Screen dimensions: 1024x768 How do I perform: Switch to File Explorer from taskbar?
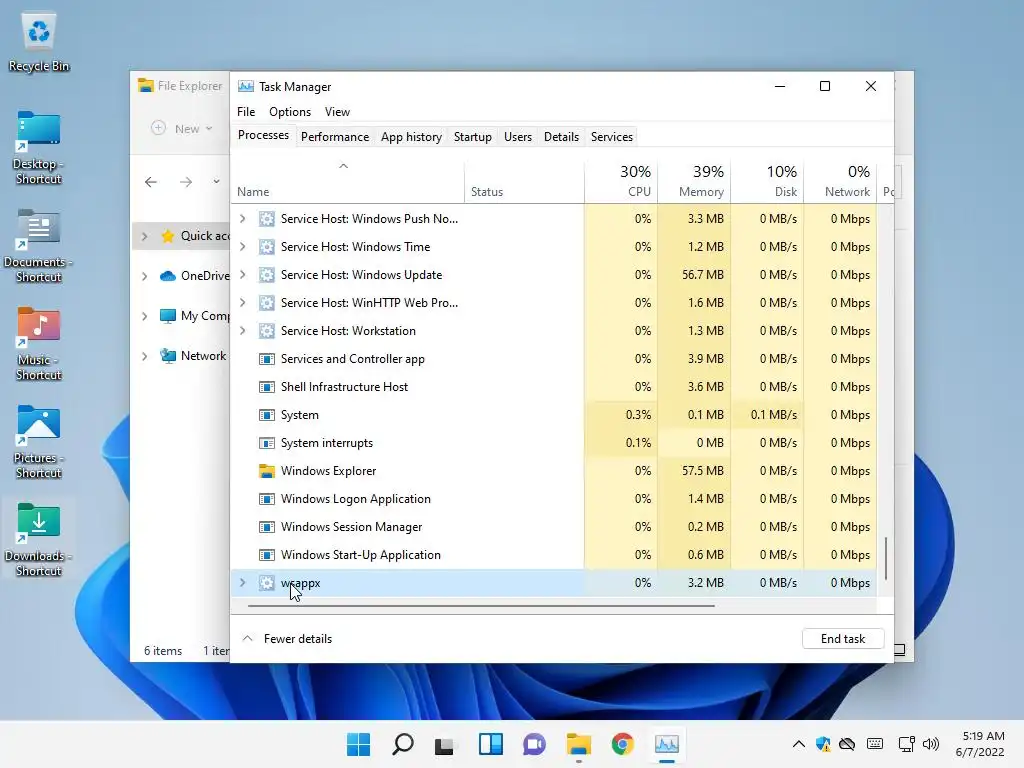[579, 744]
